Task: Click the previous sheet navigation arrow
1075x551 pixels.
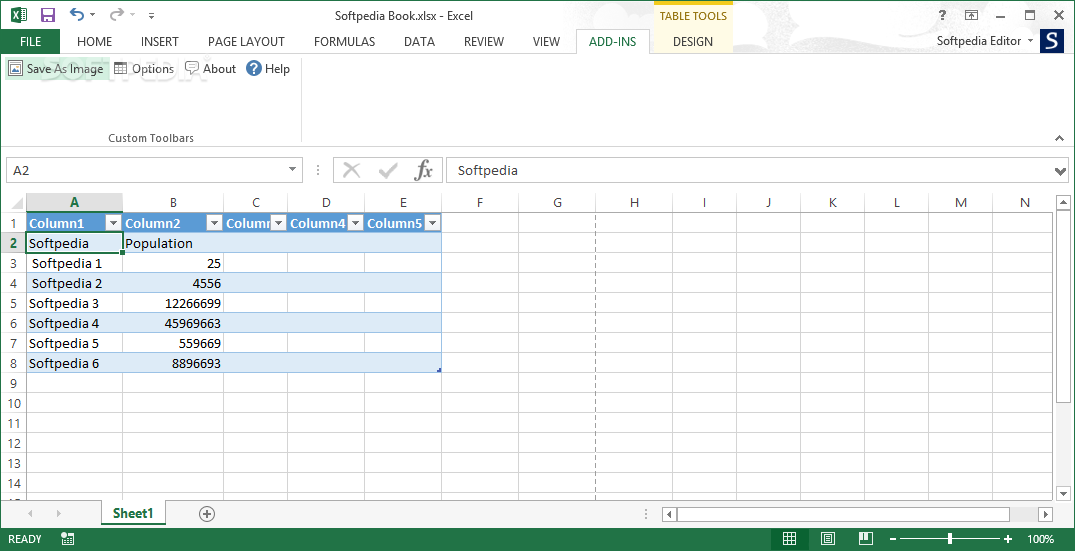Action: pyautogui.click(x=30, y=513)
